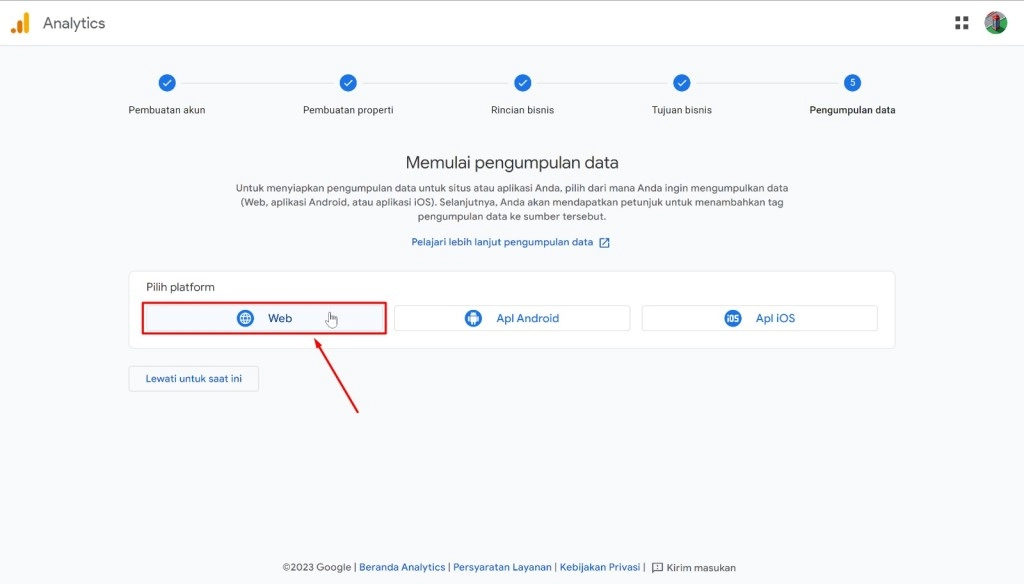Open the Persyaratan Layanan footer link
This screenshot has width=1024, height=584.
pos(502,568)
